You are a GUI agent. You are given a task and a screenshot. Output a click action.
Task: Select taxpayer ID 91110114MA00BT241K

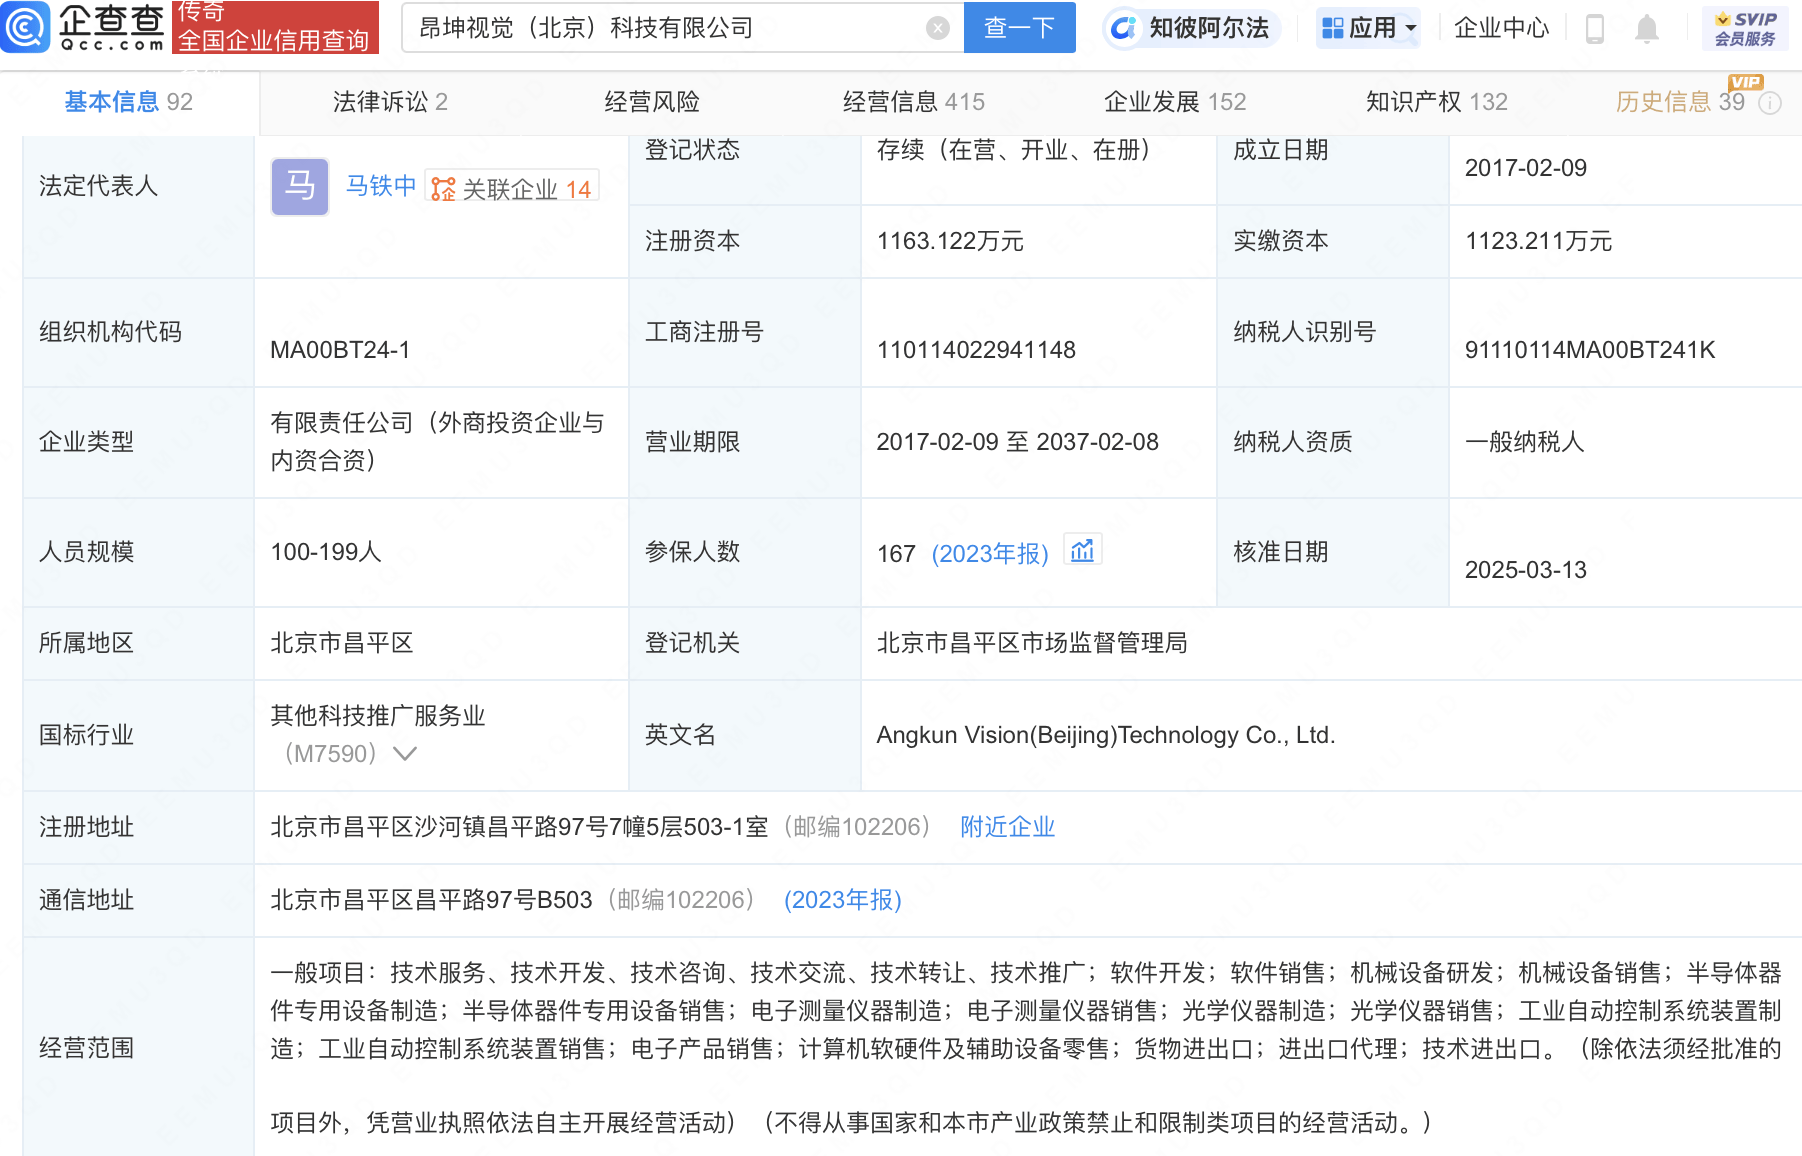(x=1590, y=350)
